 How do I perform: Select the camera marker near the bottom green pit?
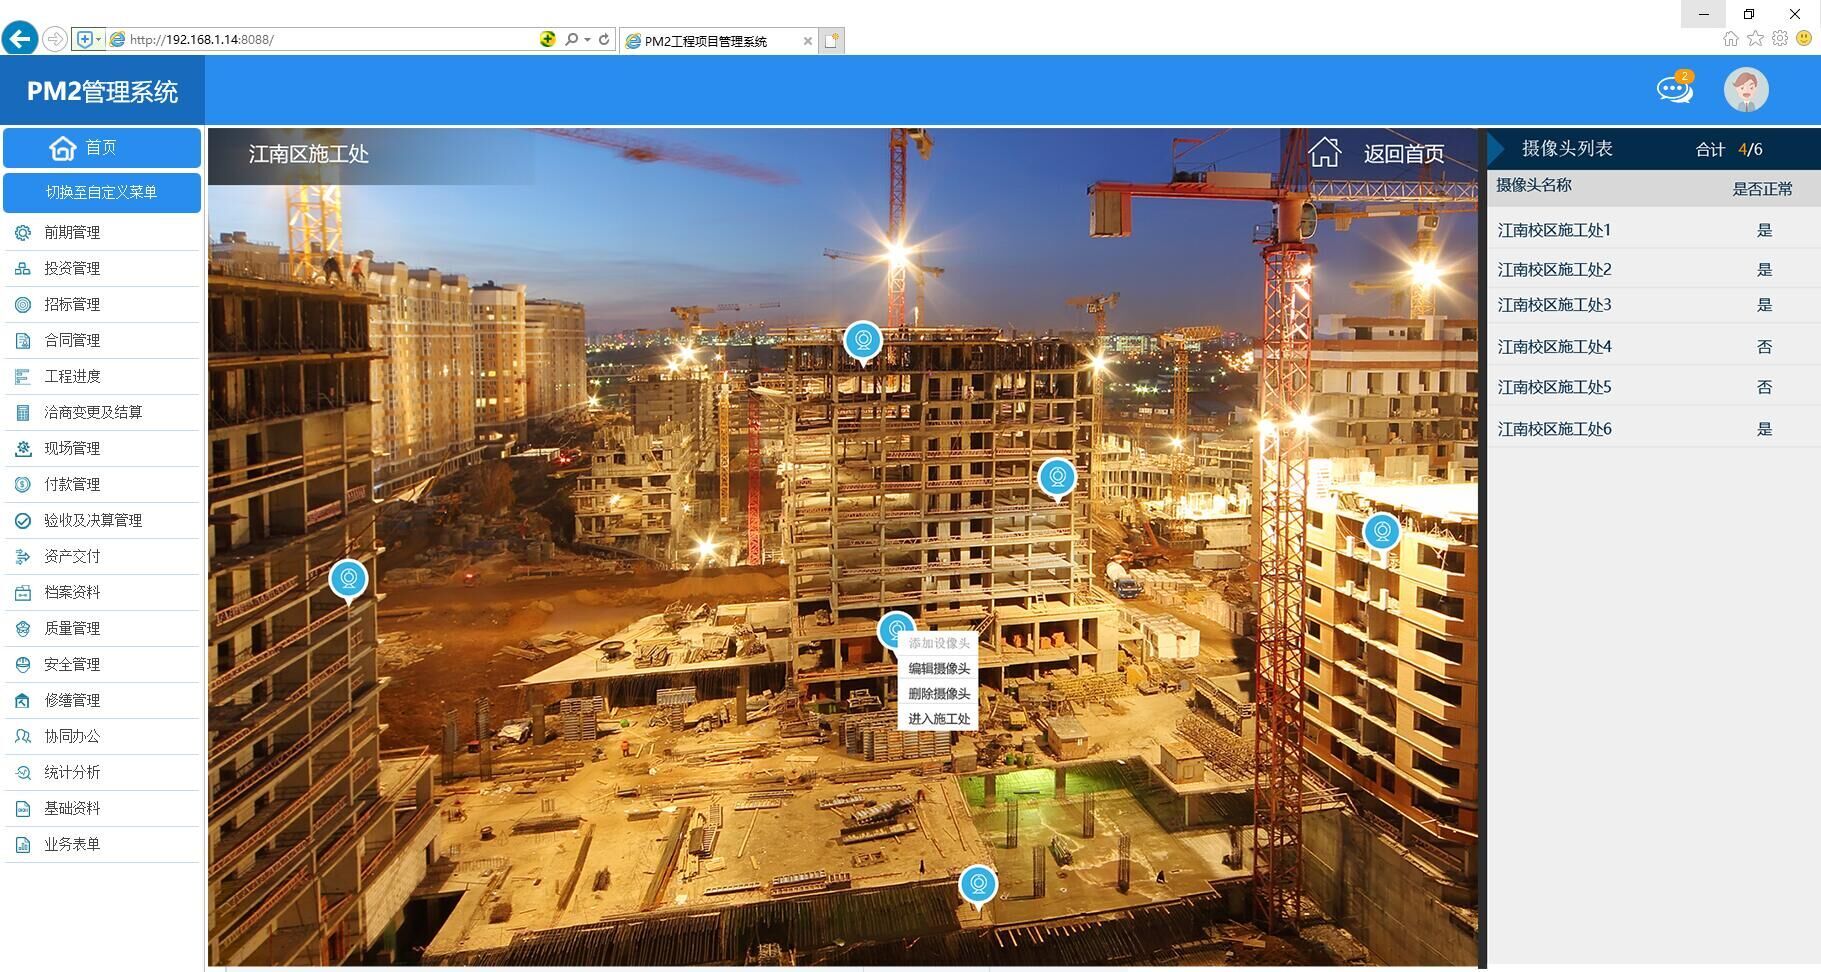point(977,884)
